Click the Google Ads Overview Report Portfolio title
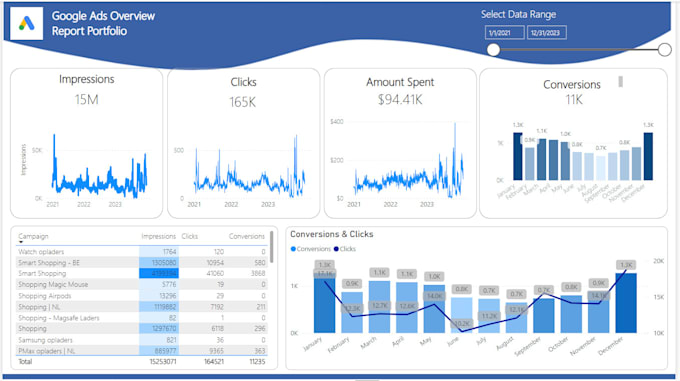Image resolution: width=680 pixels, height=381 pixels. point(103,23)
